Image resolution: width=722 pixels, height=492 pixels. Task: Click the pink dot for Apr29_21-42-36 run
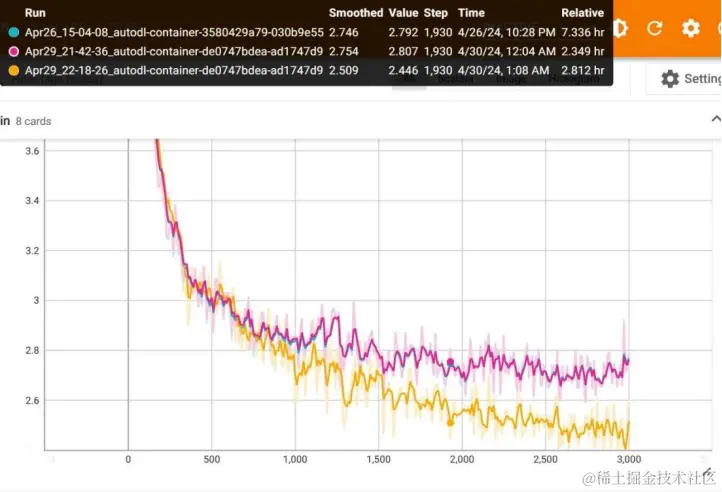14,51
